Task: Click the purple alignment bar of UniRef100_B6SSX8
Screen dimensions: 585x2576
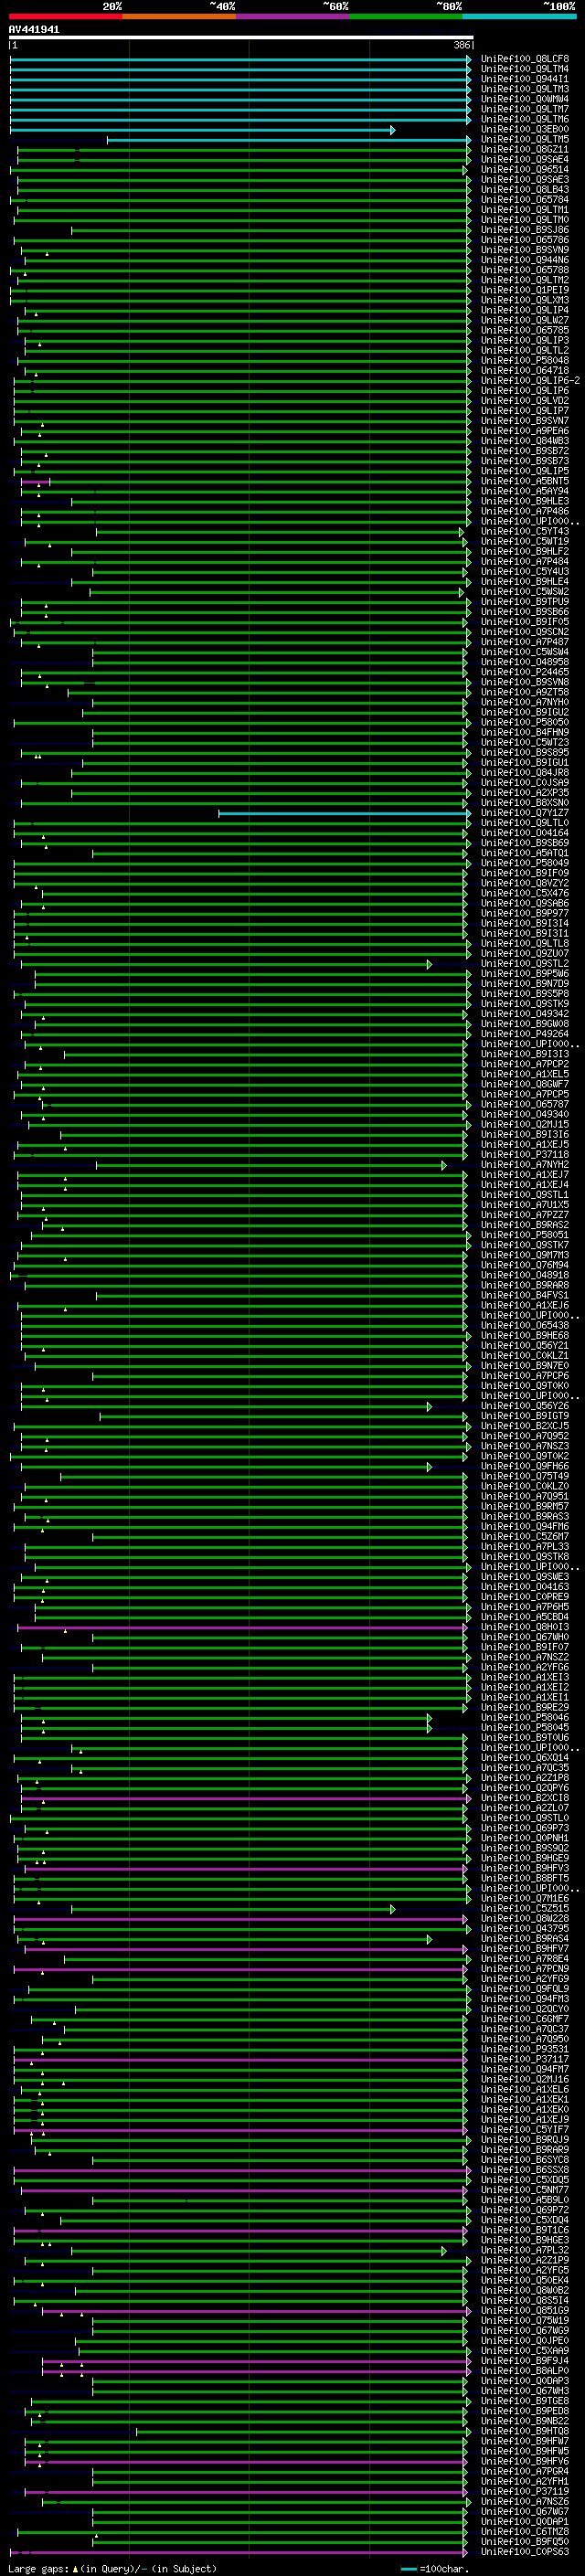Action: point(241,2170)
